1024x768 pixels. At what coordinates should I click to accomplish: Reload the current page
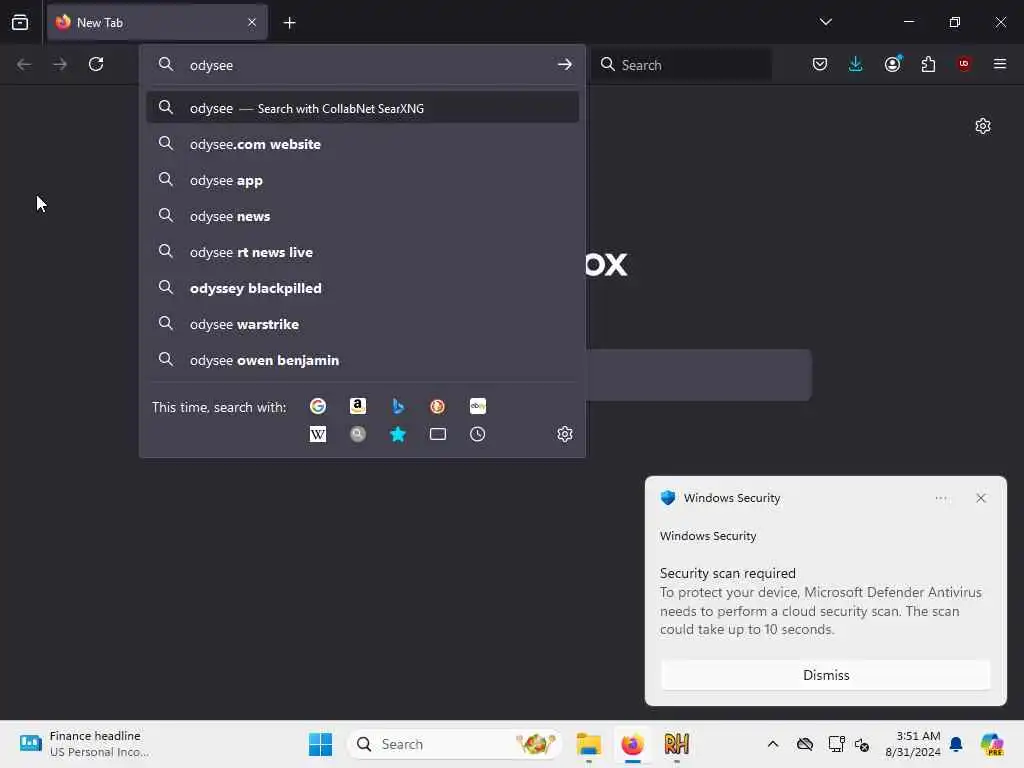pyautogui.click(x=96, y=64)
